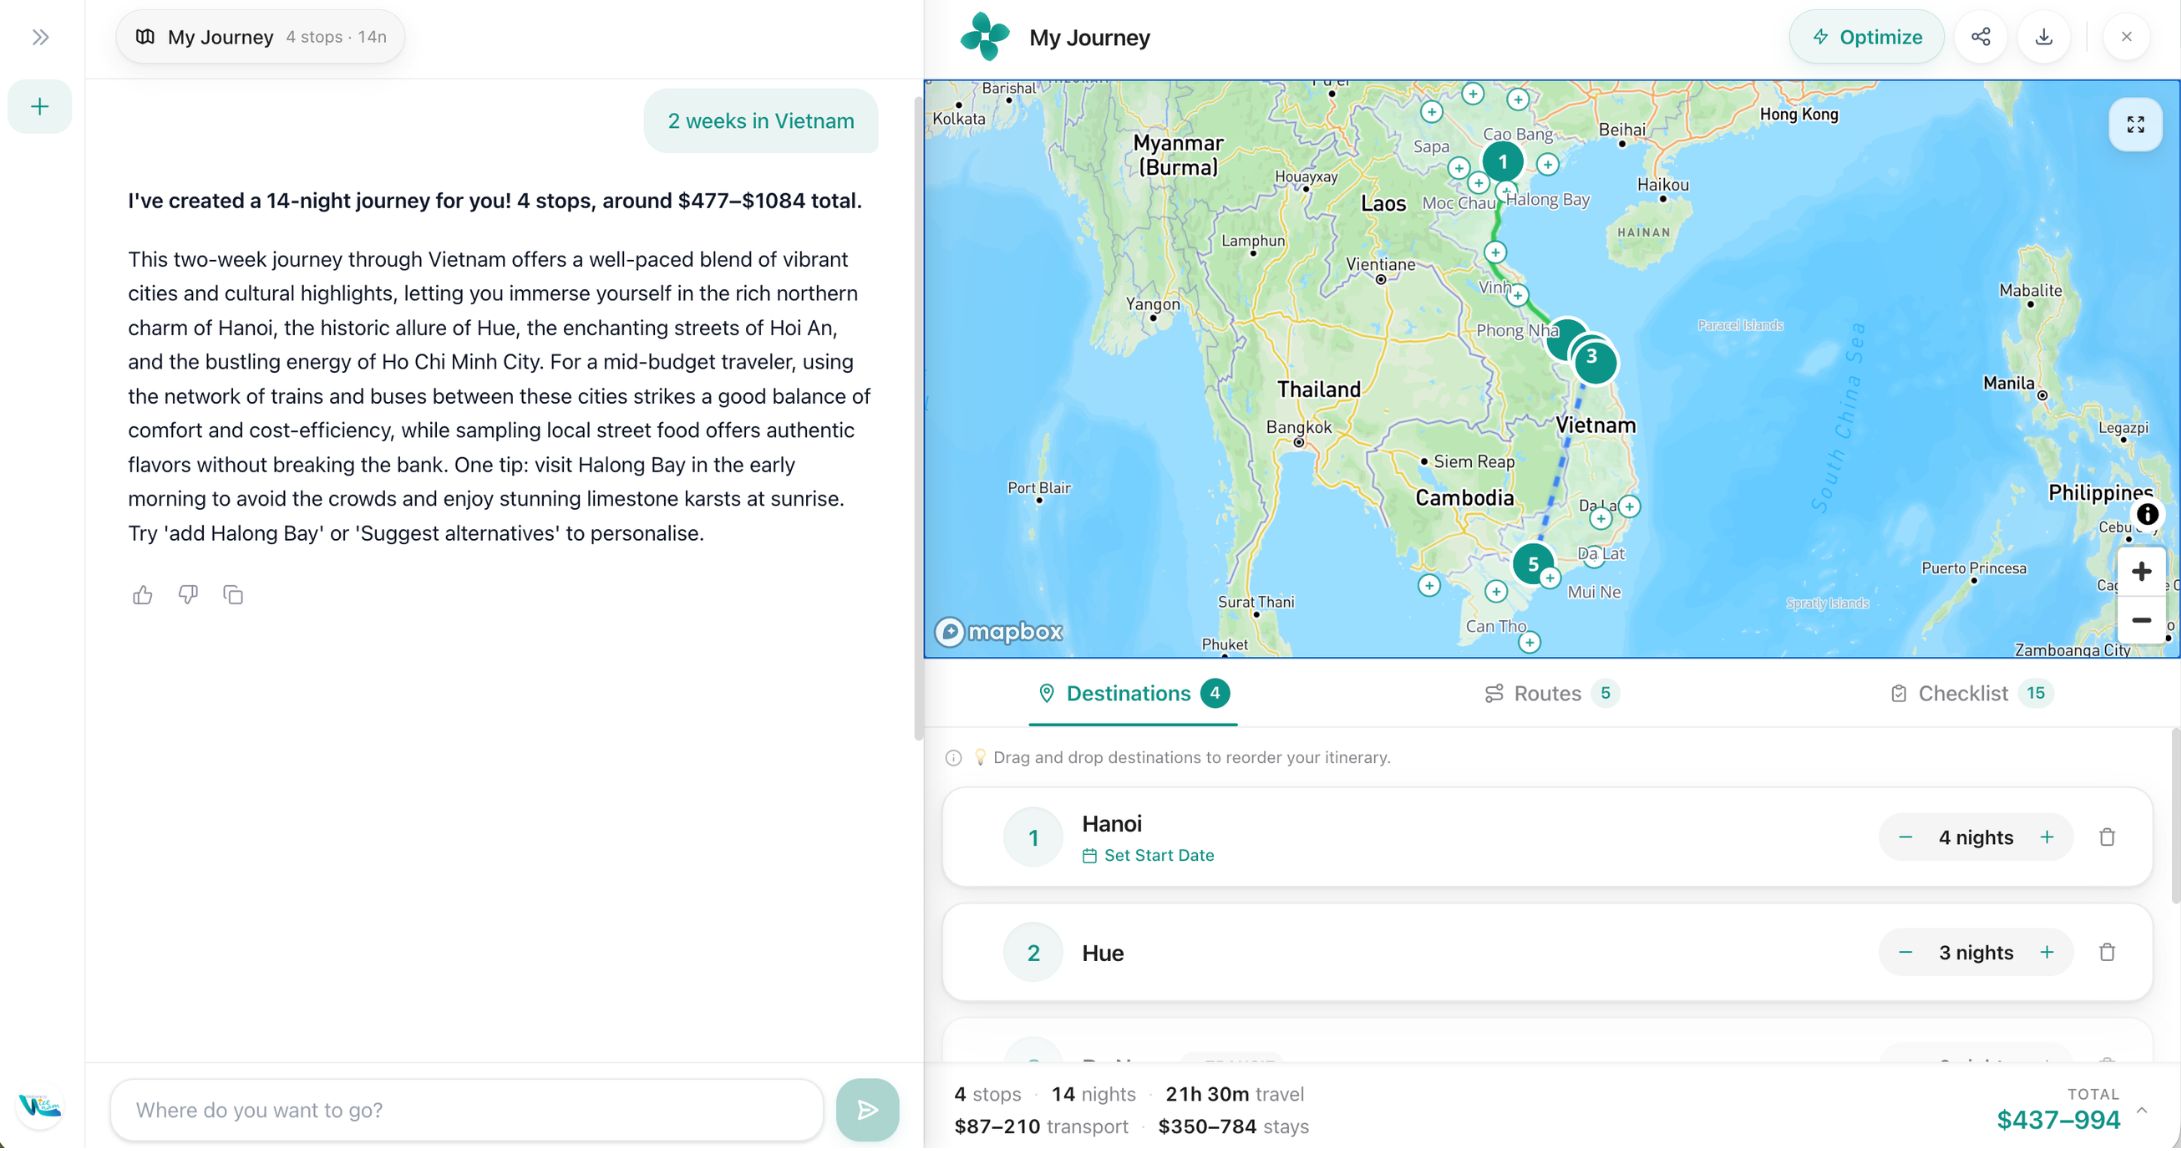Switch to the Destinations tab
The height and width of the screenshot is (1151, 2181).
tap(1133, 693)
